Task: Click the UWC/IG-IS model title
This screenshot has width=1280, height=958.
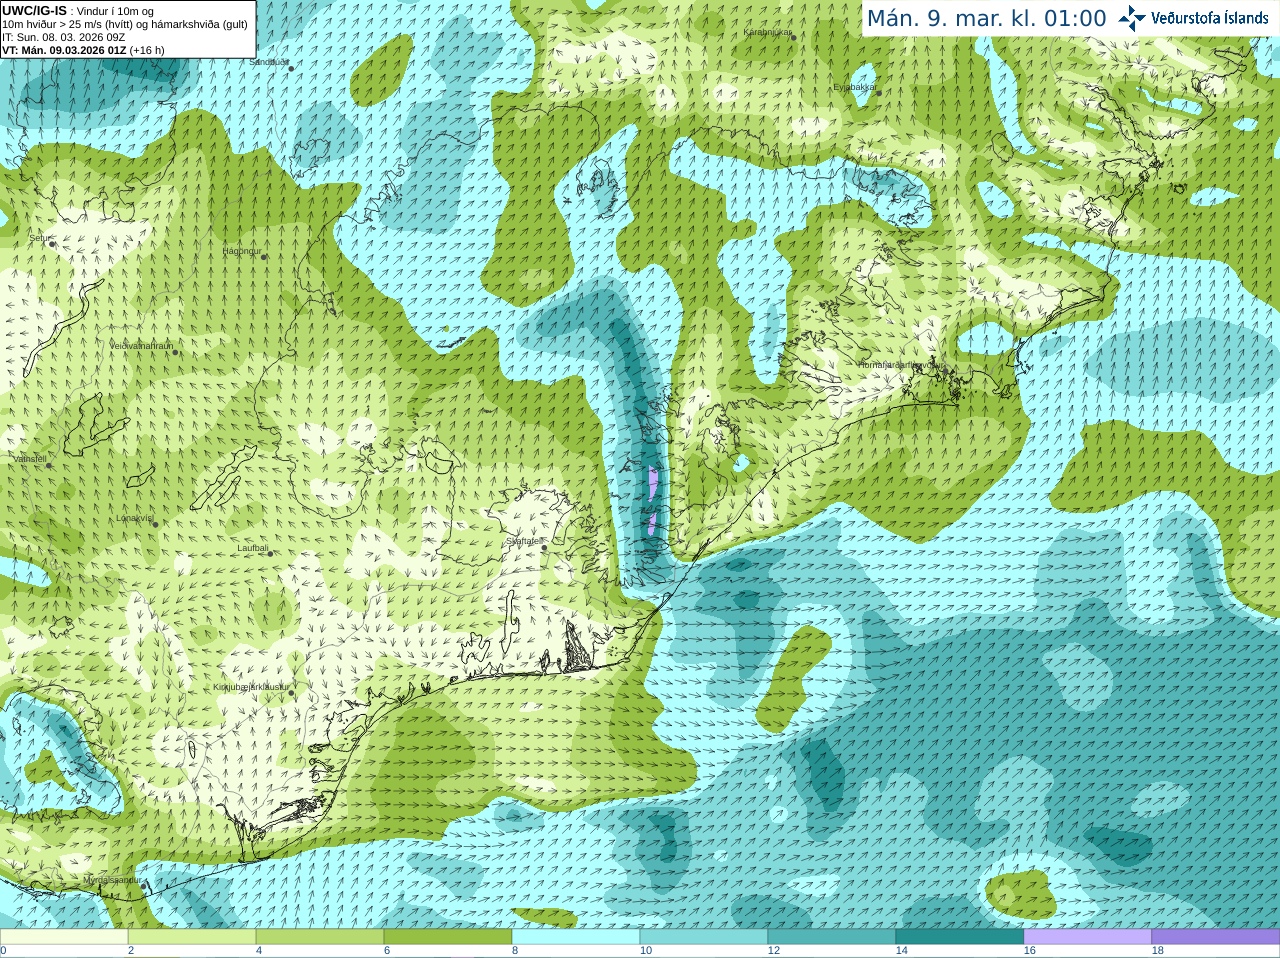Action: click(34, 10)
